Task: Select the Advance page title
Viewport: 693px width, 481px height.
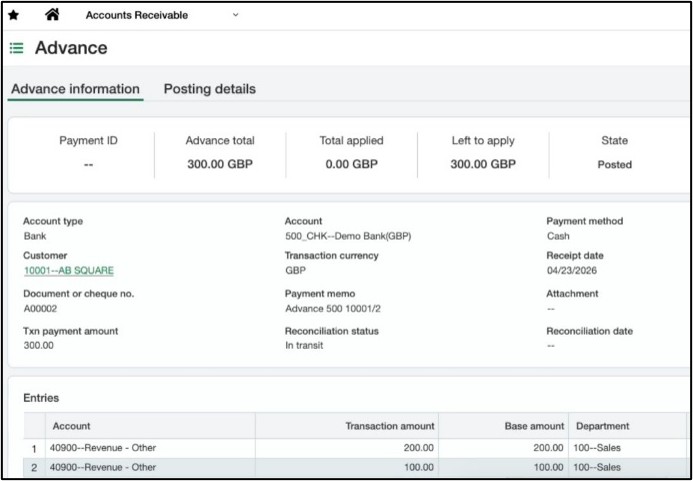Action: click(71, 48)
